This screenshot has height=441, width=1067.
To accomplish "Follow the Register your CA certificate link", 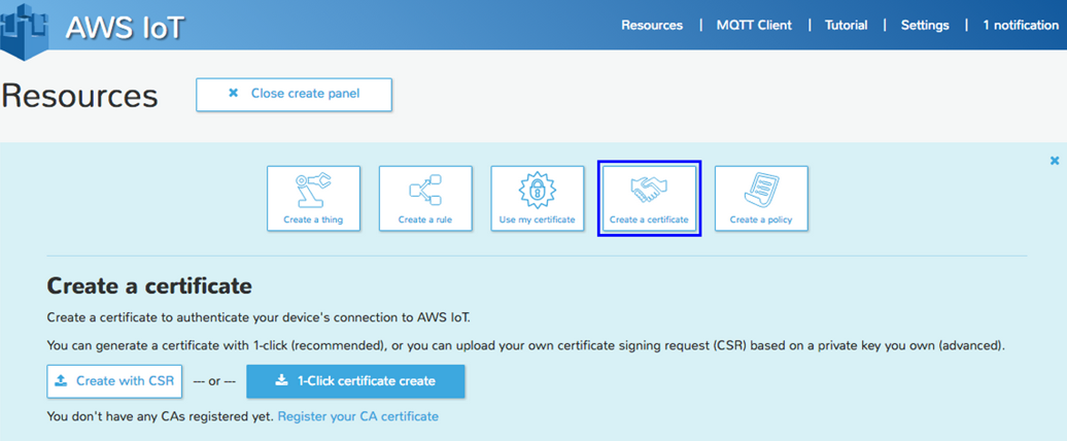I will pyautogui.click(x=357, y=416).
